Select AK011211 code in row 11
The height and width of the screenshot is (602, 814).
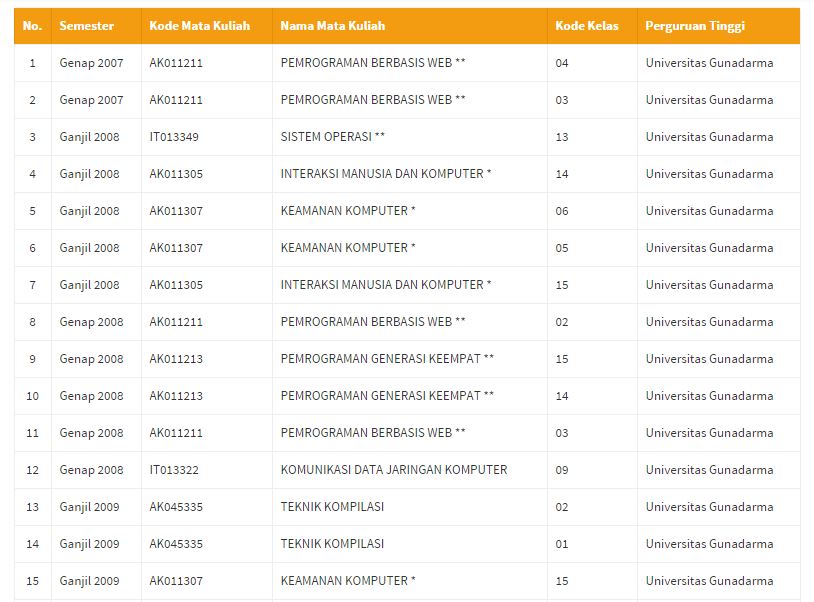[x=176, y=433]
